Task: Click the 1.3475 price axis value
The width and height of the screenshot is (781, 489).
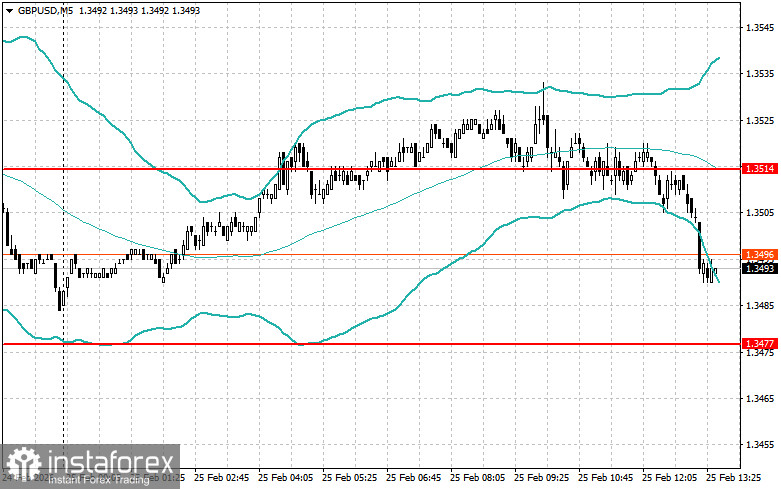Action: (x=760, y=353)
